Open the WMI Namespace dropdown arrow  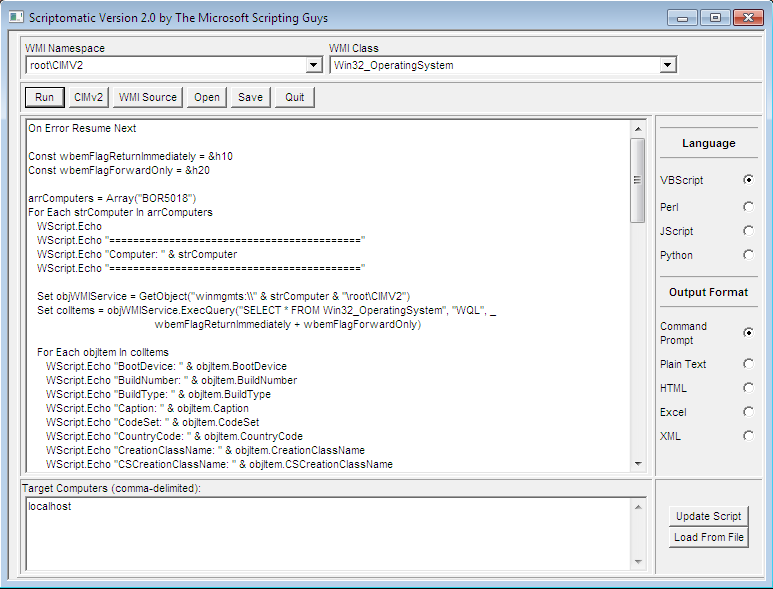tap(314, 65)
